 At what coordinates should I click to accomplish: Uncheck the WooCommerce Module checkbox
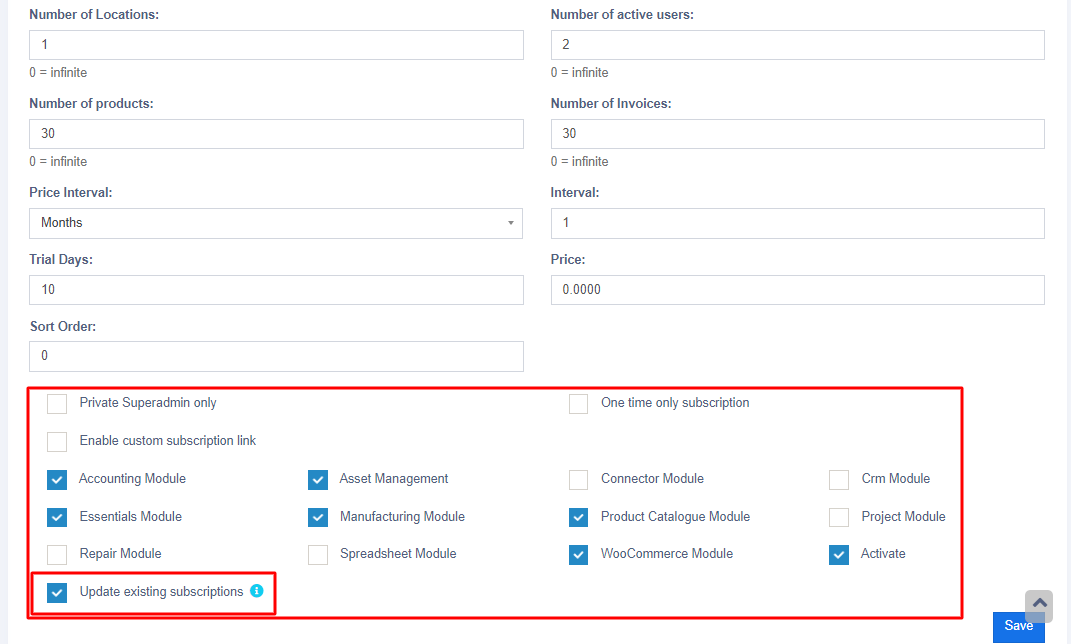(578, 554)
